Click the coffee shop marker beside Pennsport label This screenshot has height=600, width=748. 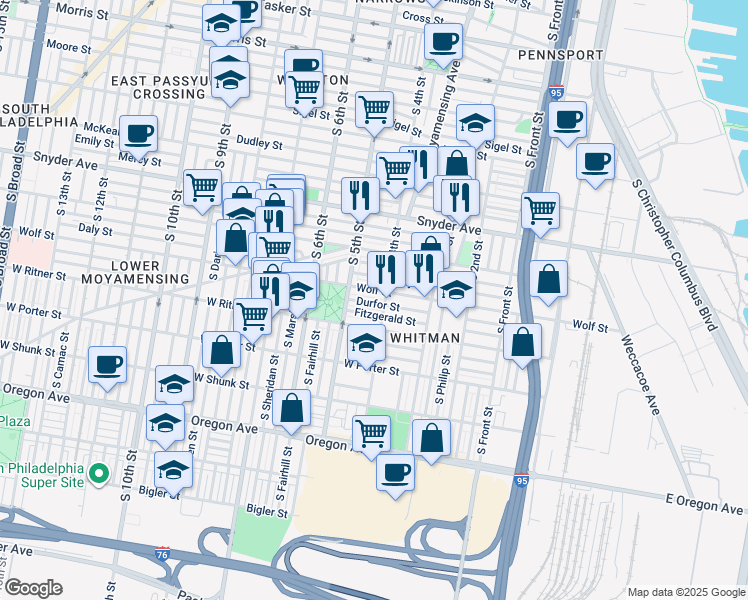(443, 43)
